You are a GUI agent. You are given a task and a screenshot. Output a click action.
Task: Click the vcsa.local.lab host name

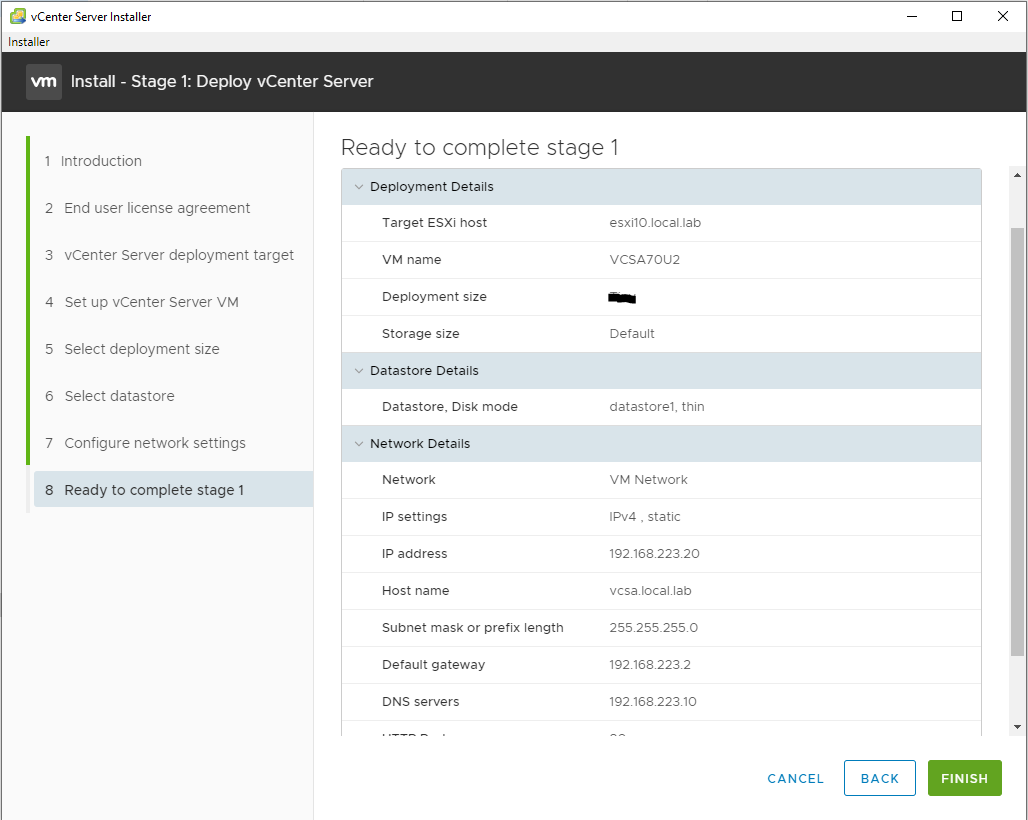click(x=650, y=591)
